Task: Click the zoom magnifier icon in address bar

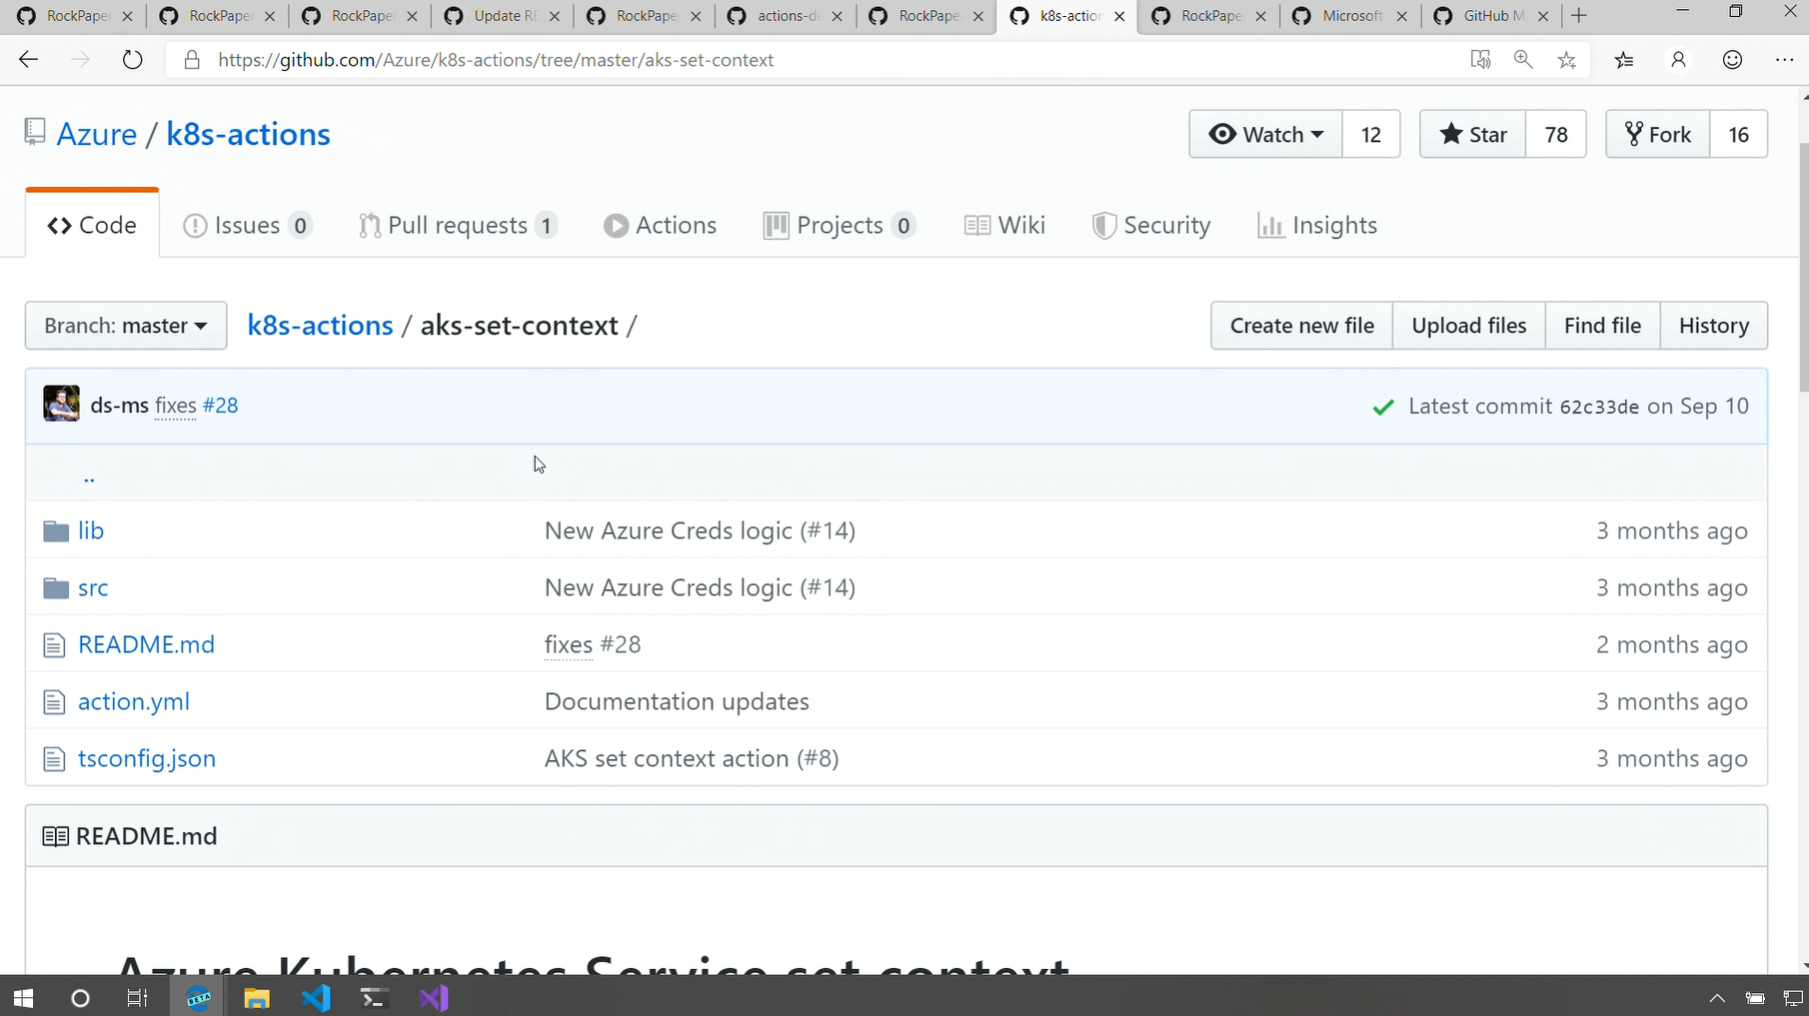Action: point(1523,60)
